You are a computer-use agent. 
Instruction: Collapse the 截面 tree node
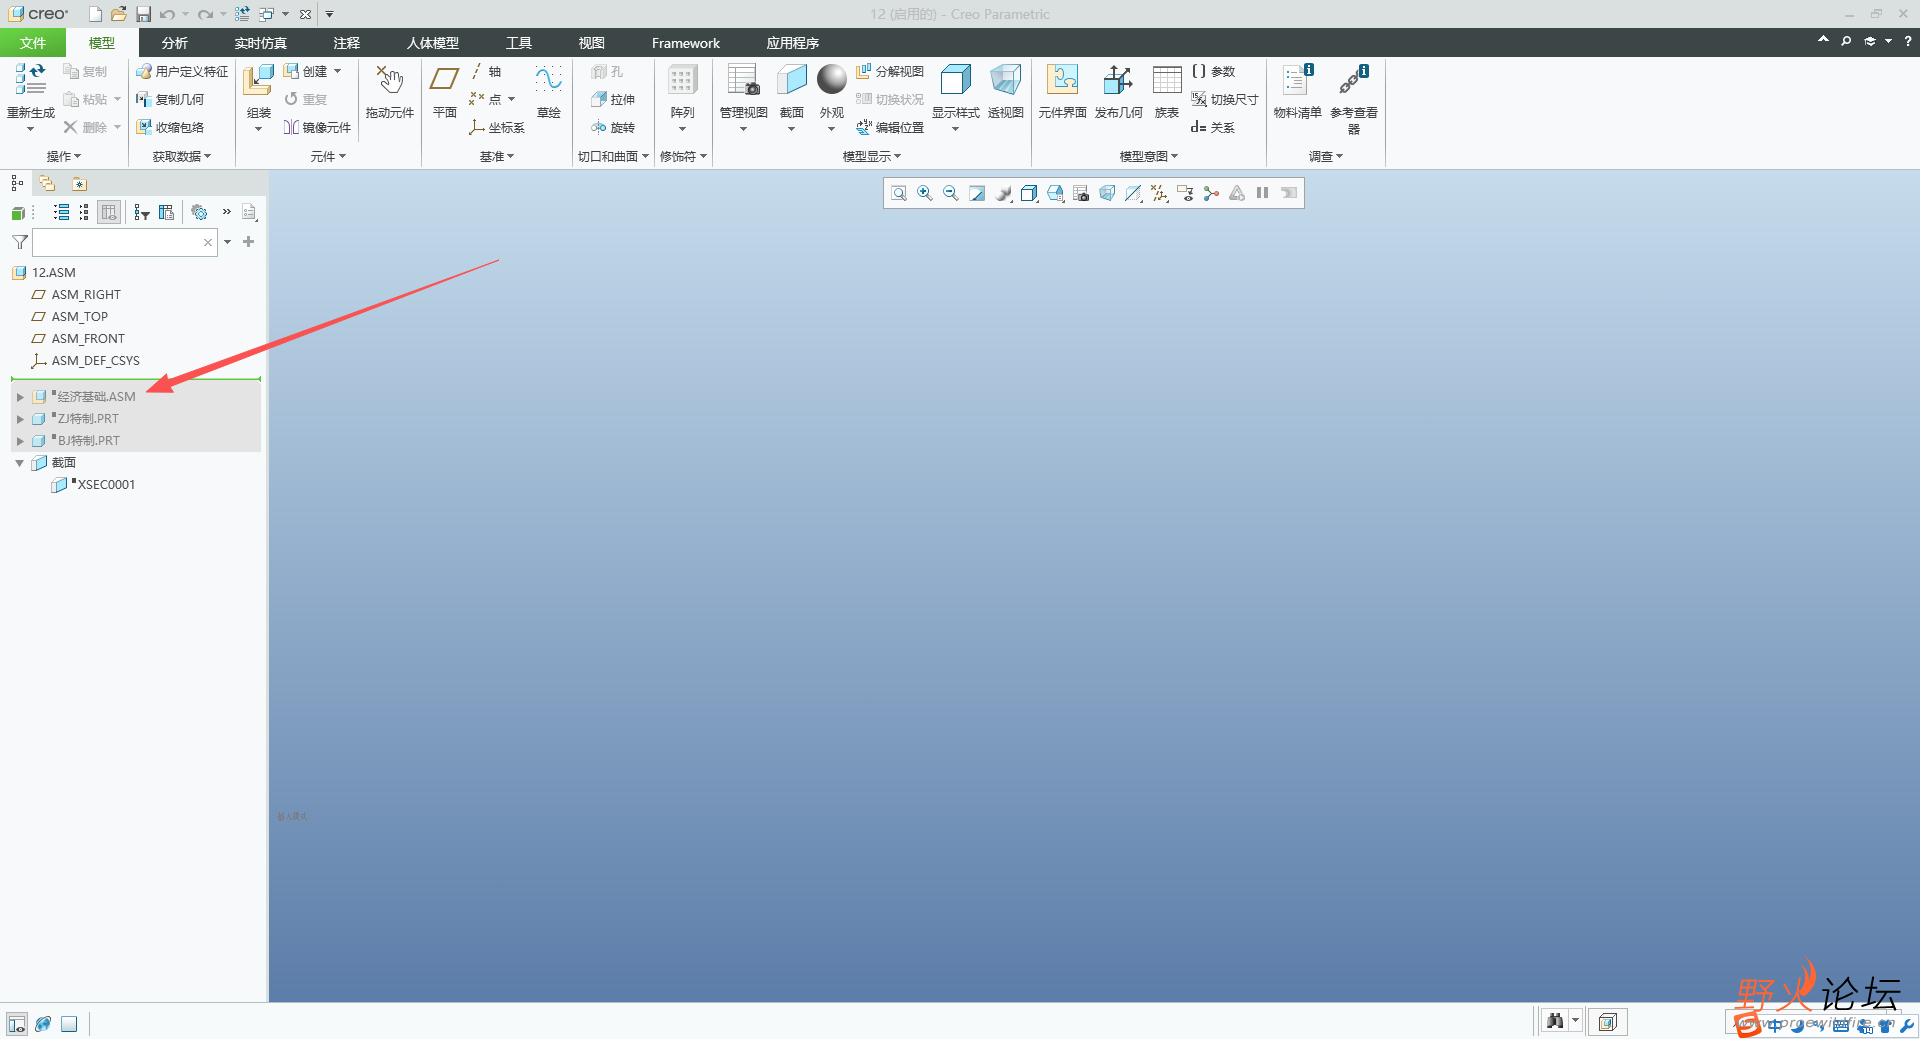[x=20, y=463]
